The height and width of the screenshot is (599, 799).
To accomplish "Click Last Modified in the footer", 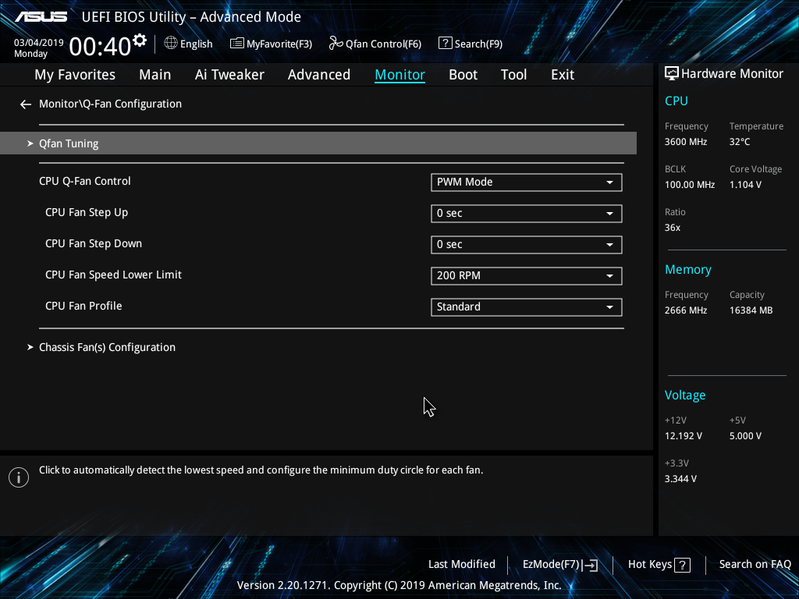I will pos(462,564).
